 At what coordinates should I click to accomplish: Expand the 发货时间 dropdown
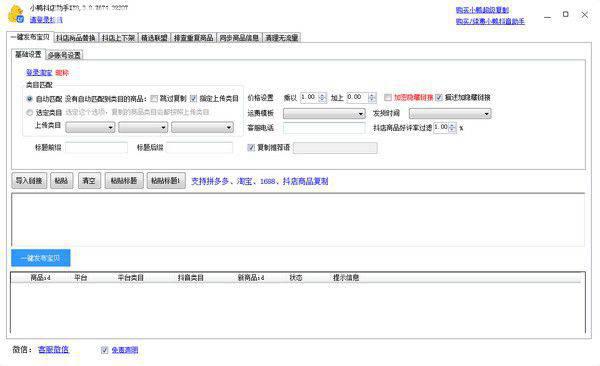450,113
